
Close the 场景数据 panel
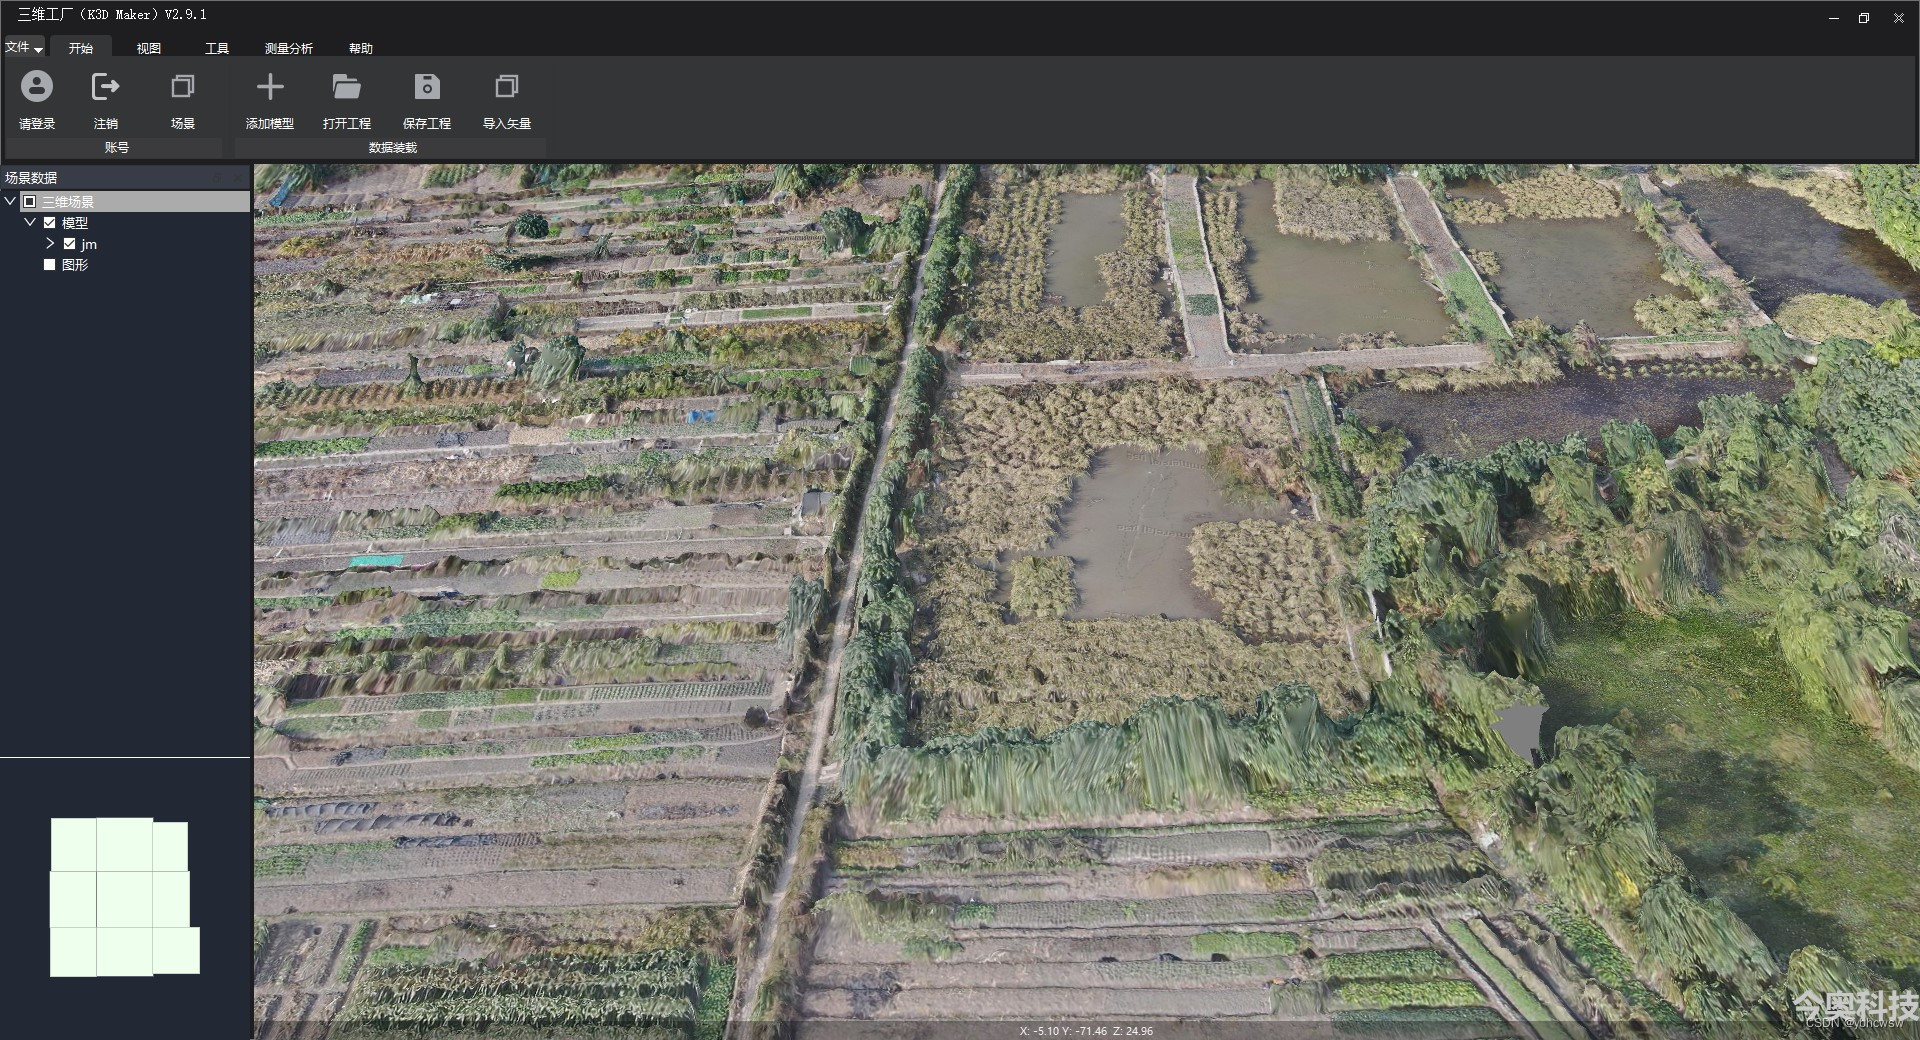click(237, 177)
